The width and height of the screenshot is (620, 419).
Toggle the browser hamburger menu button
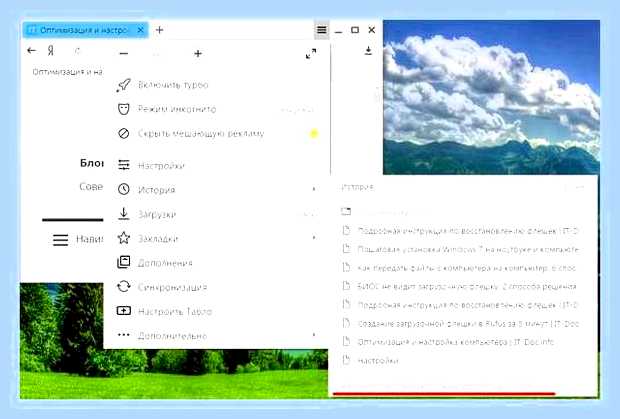tap(322, 30)
